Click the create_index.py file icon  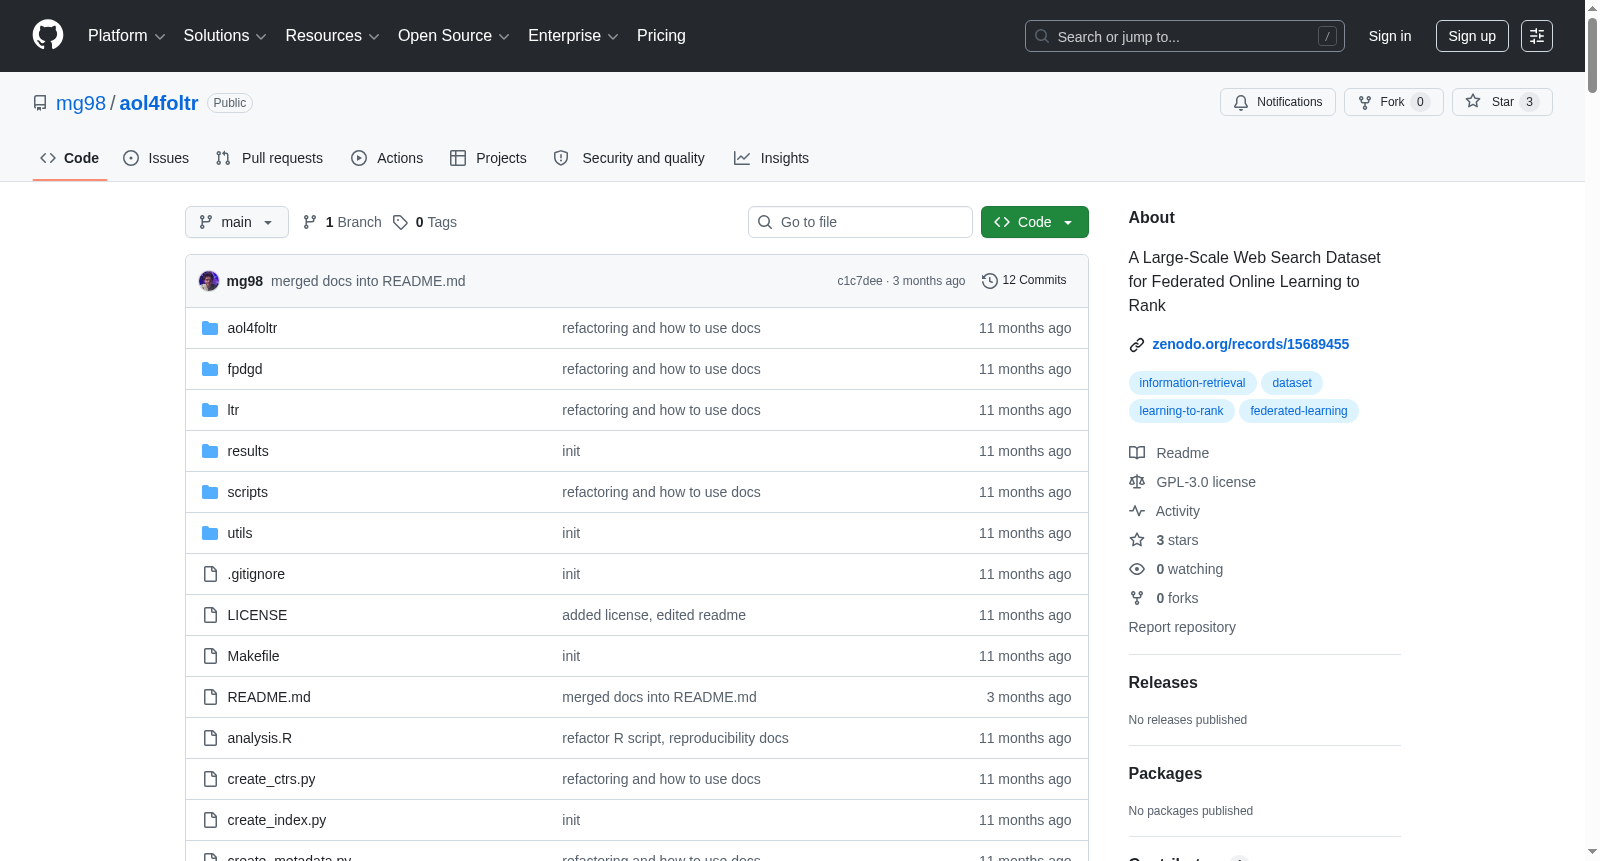pyautogui.click(x=210, y=820)
